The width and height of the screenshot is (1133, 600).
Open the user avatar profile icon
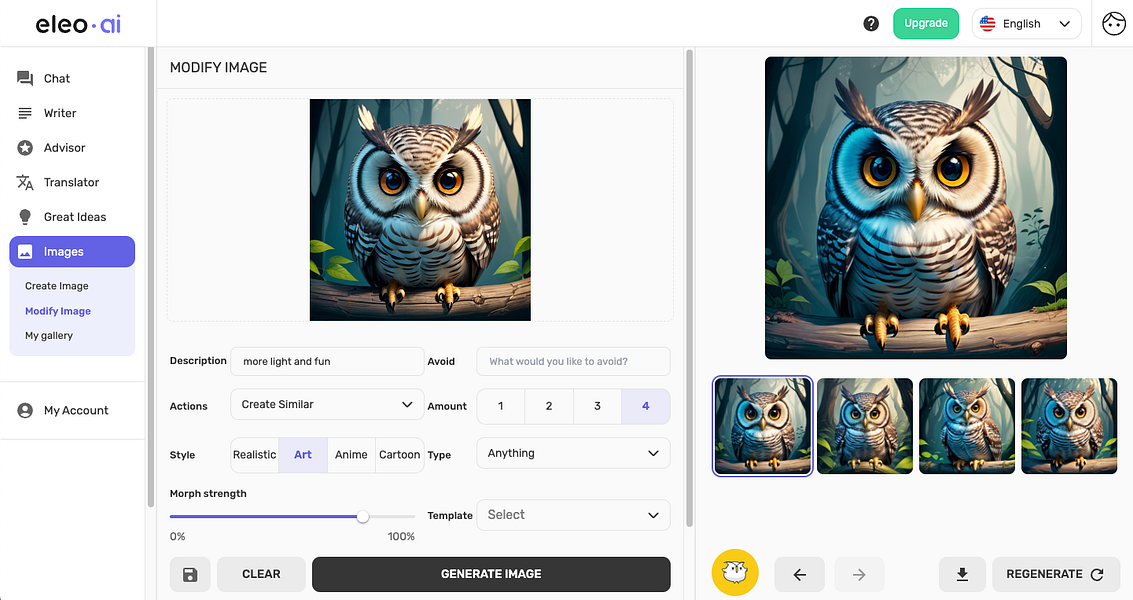[1113, 23]
